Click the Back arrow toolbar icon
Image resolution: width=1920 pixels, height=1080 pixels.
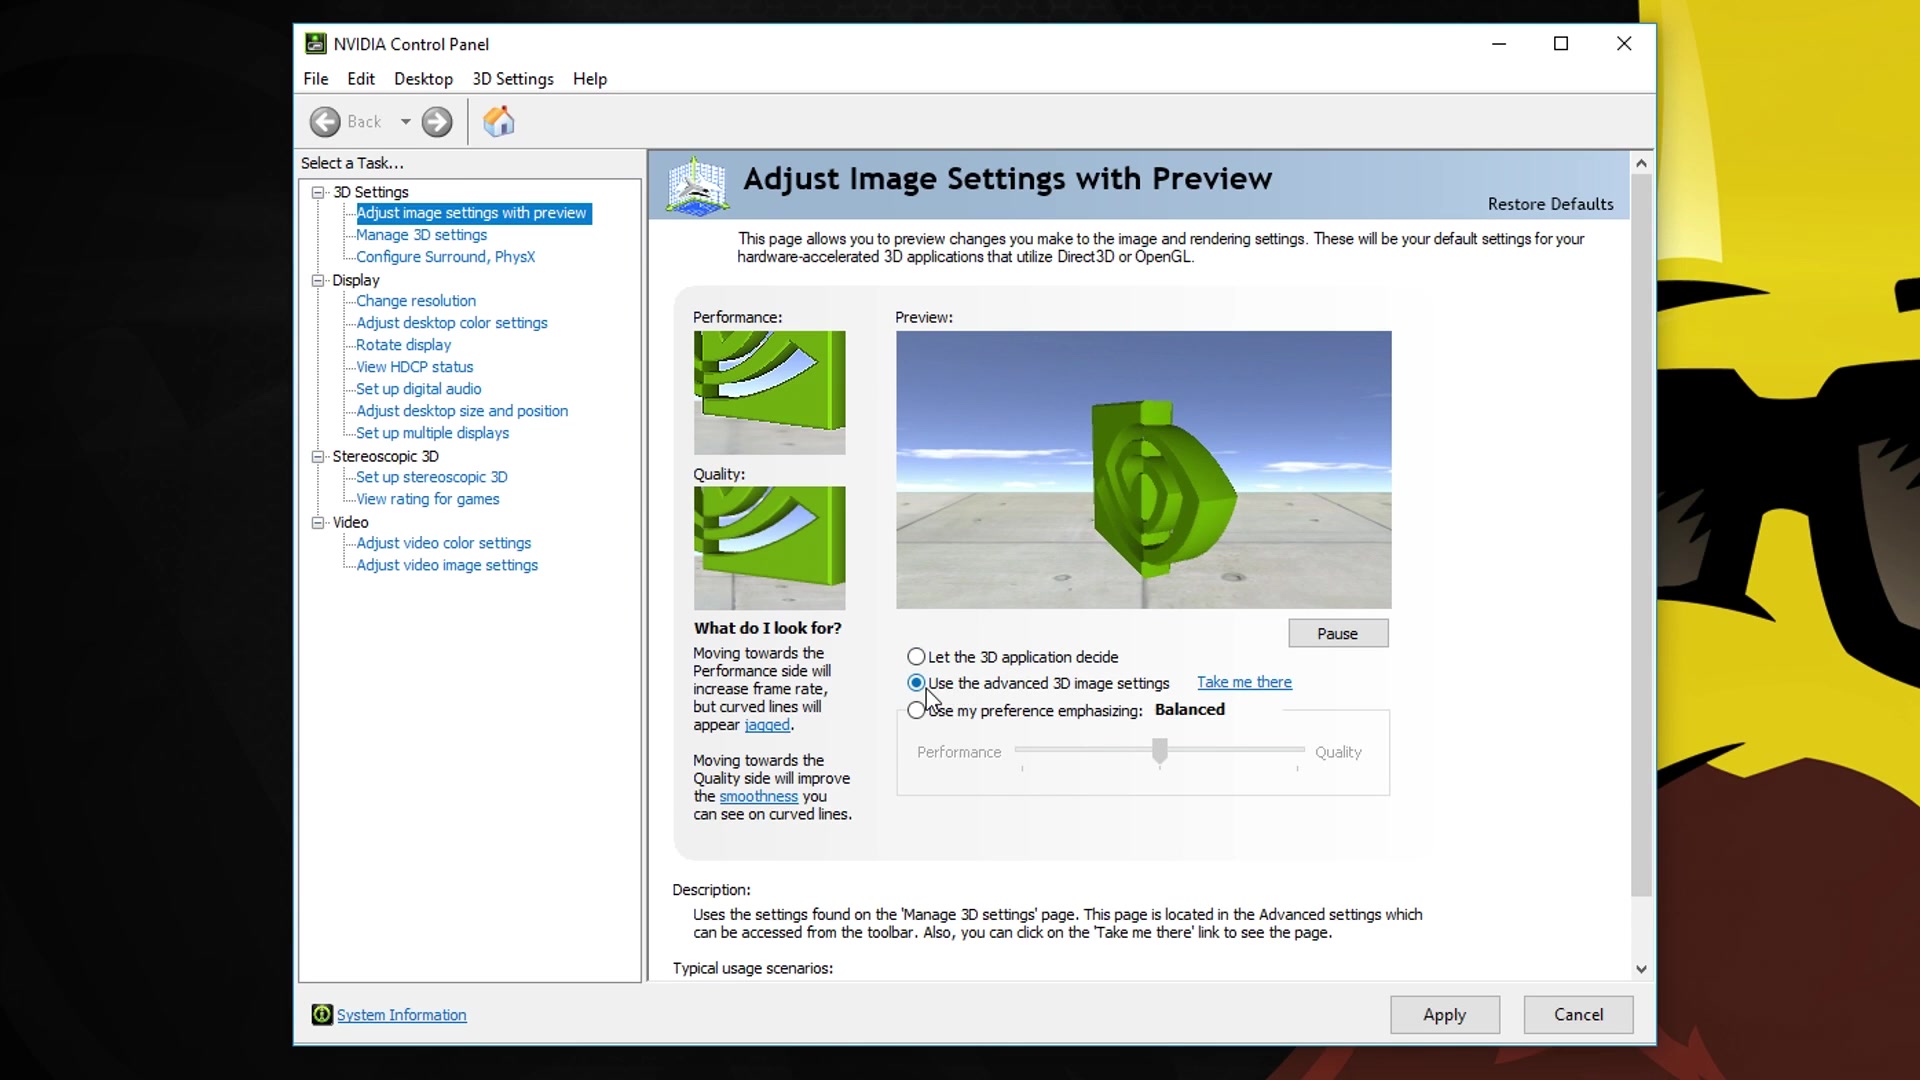coord(325,122)
